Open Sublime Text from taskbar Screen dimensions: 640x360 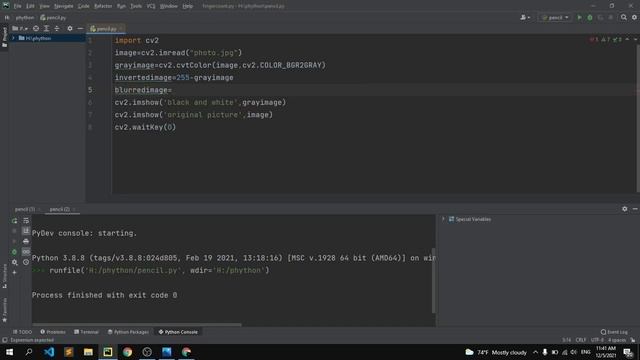click(x=69, y=352)
